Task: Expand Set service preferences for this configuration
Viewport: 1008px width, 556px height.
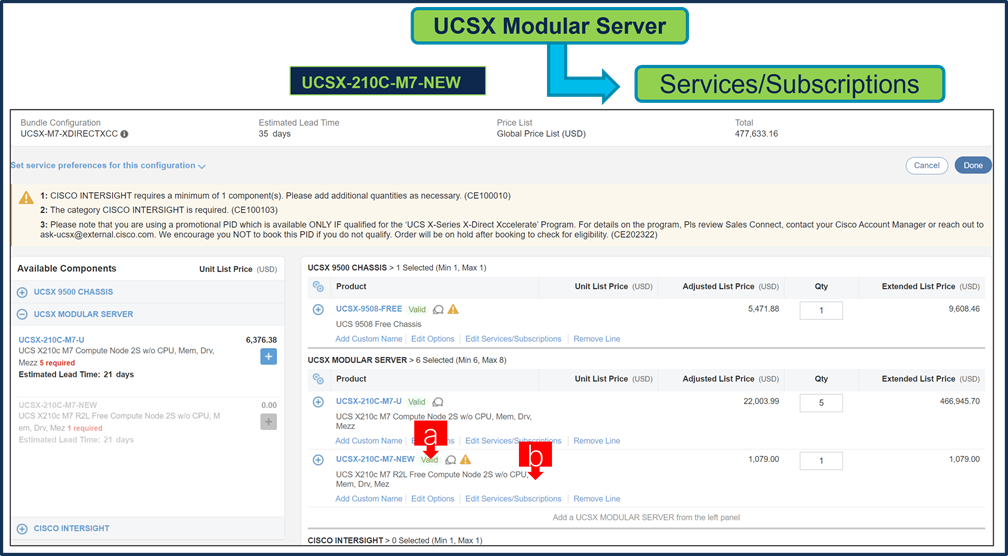Action: (x=108, y=166)
